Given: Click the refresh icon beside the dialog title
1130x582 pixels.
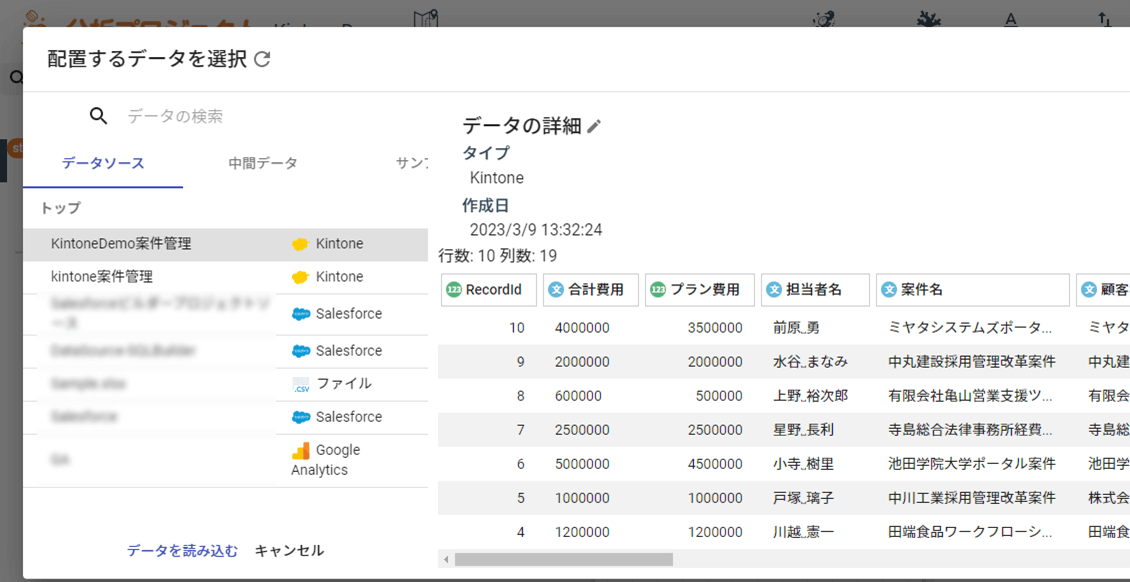Looking at the screenshot, I should 262,60.
